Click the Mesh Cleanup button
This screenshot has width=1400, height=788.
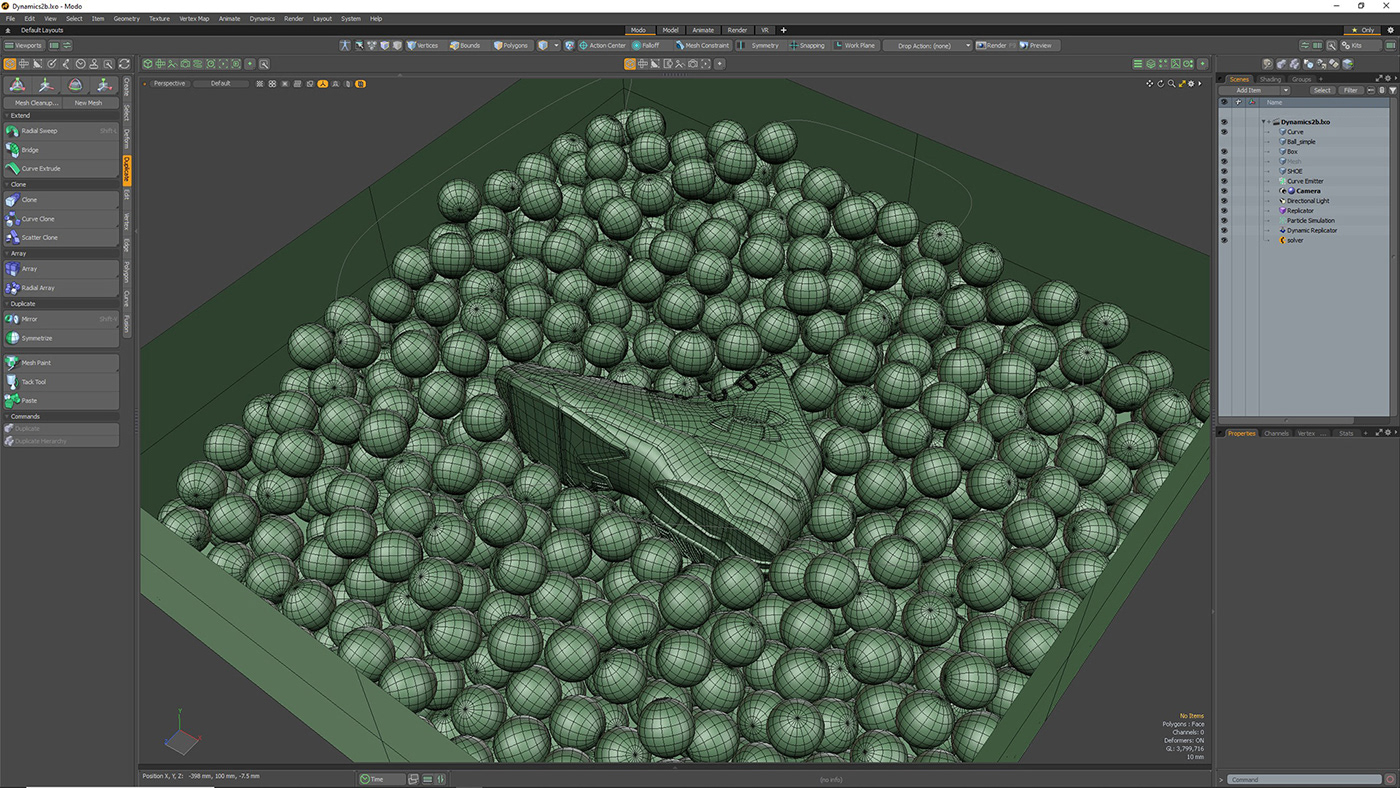(37, 103)
